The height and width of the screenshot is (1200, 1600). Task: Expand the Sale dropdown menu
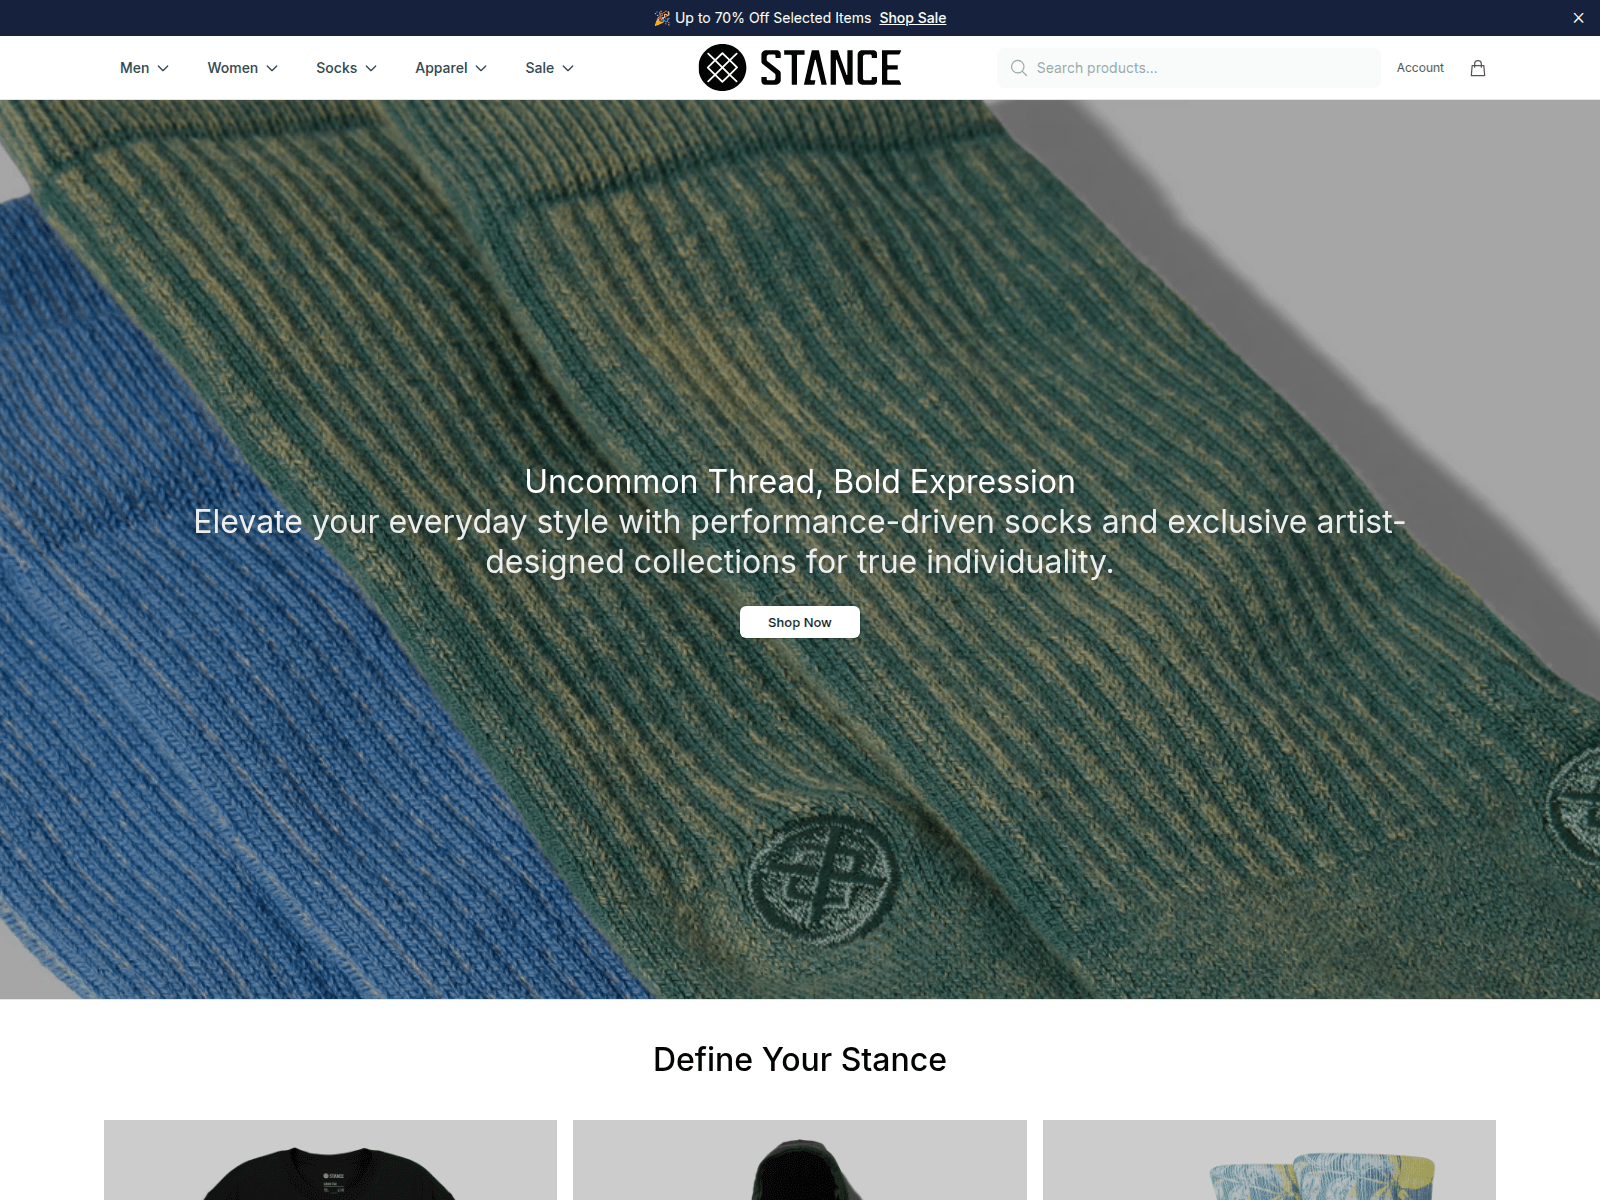pos(549,68)
